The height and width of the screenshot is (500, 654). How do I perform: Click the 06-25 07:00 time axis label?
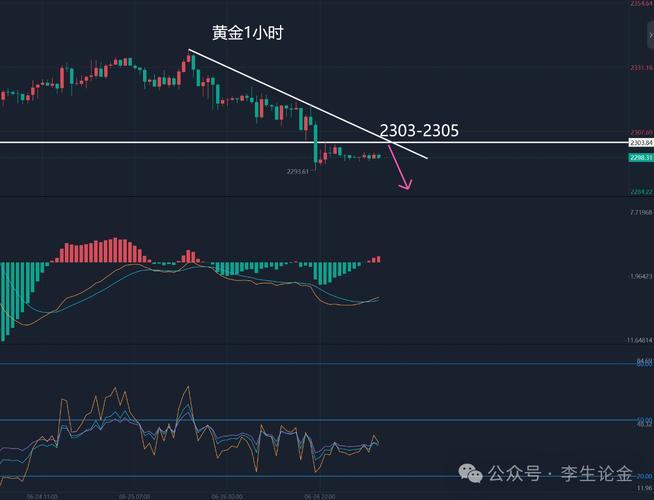134,497
